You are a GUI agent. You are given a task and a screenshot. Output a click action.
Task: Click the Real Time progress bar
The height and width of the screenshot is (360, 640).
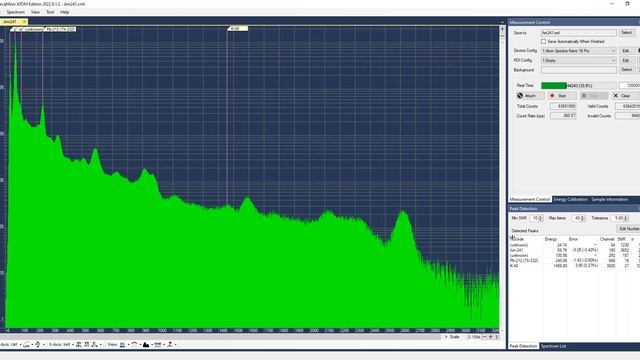(579, 86)
